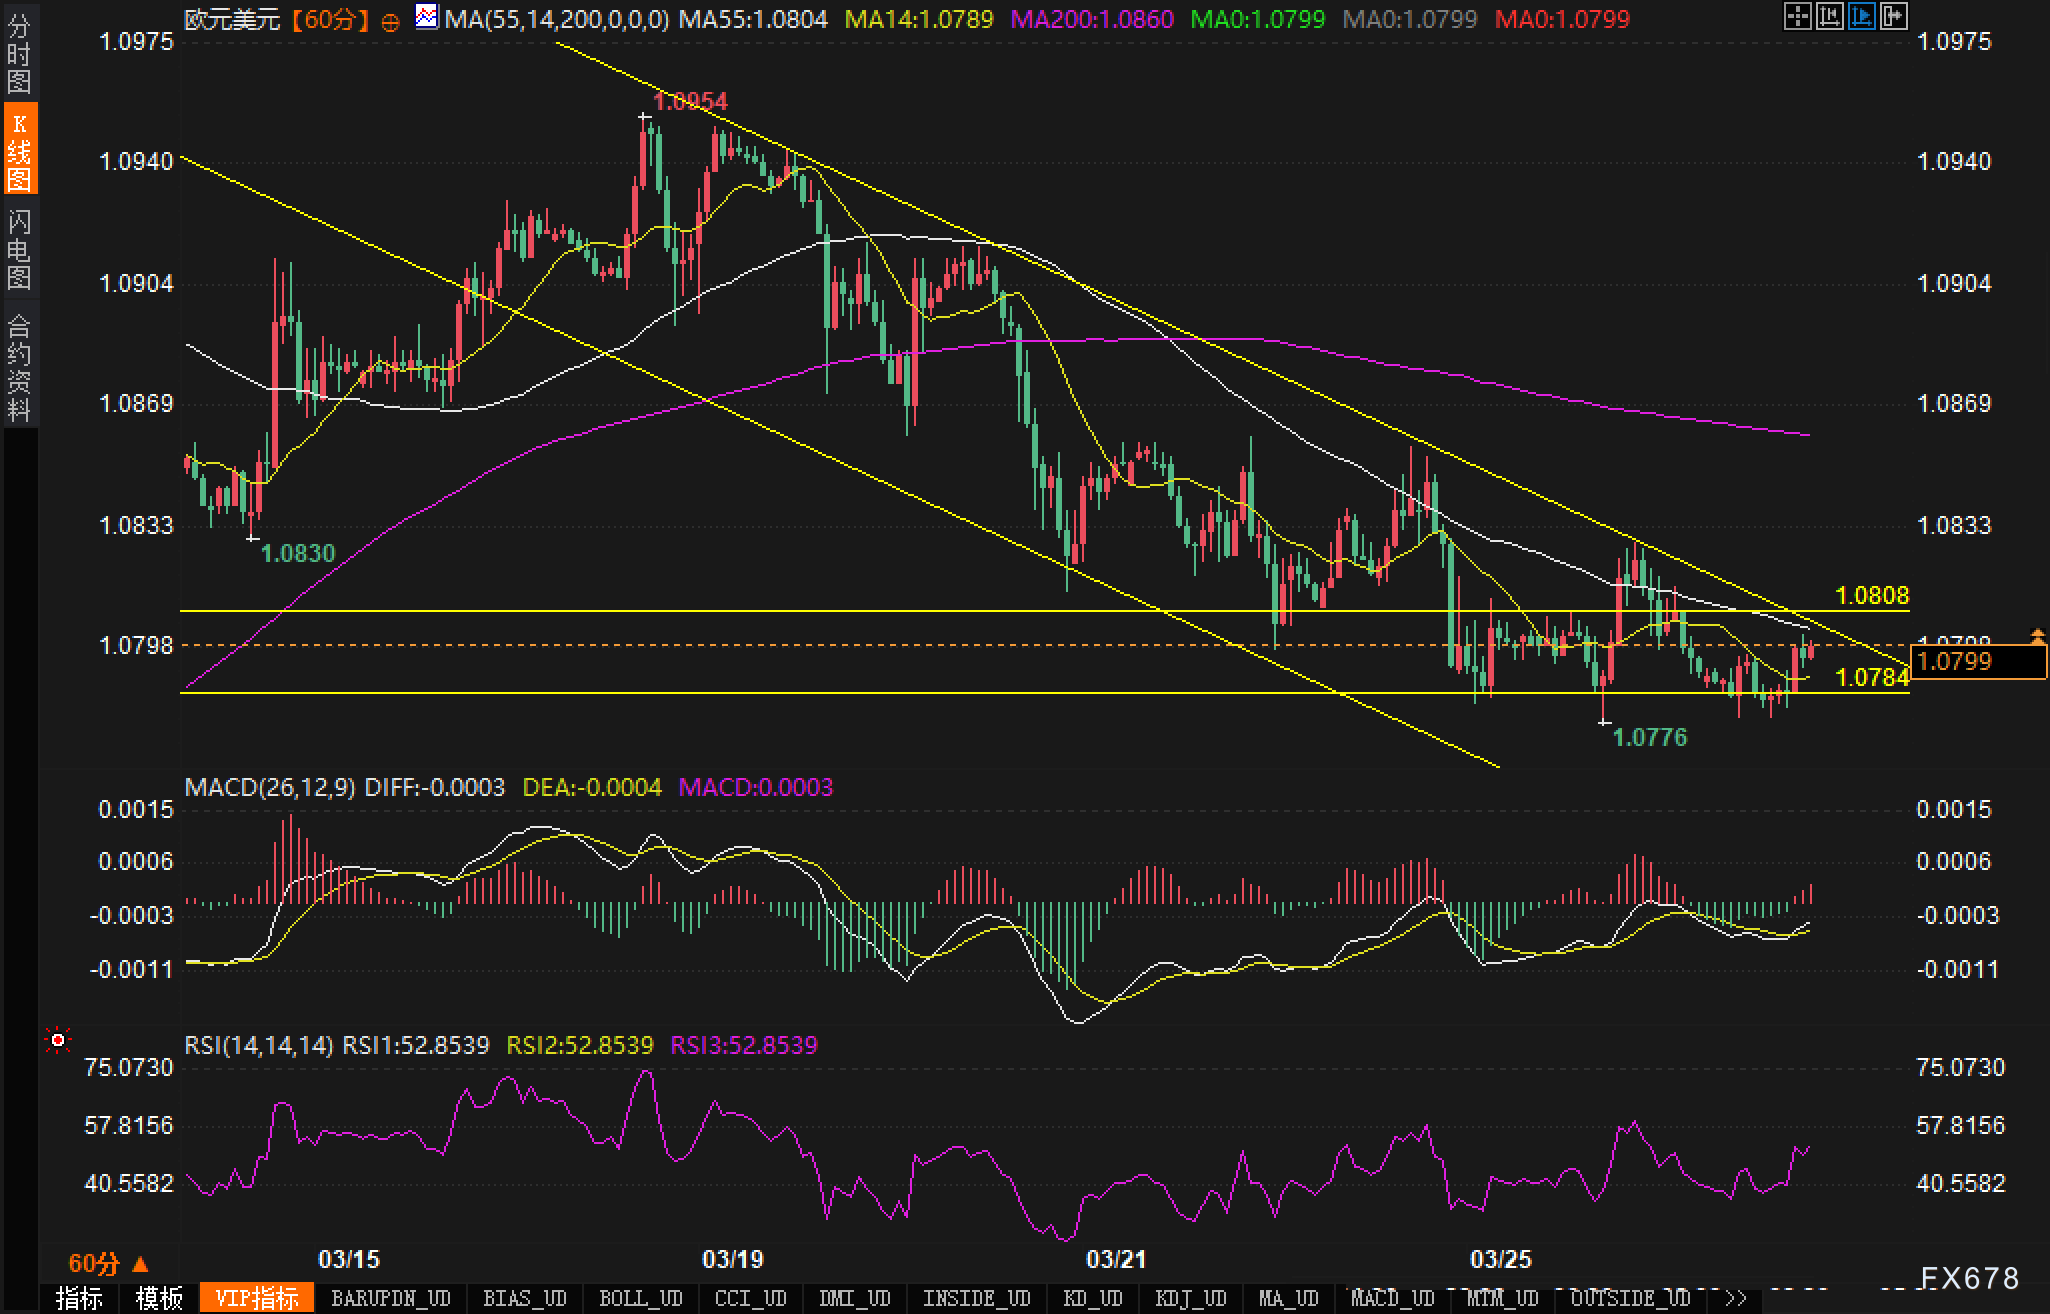The height and width of the screenshot is (1314, 2050).
Task: Open 合约资料 contract info
Action: pyautogui.click(x=19, y=367)
